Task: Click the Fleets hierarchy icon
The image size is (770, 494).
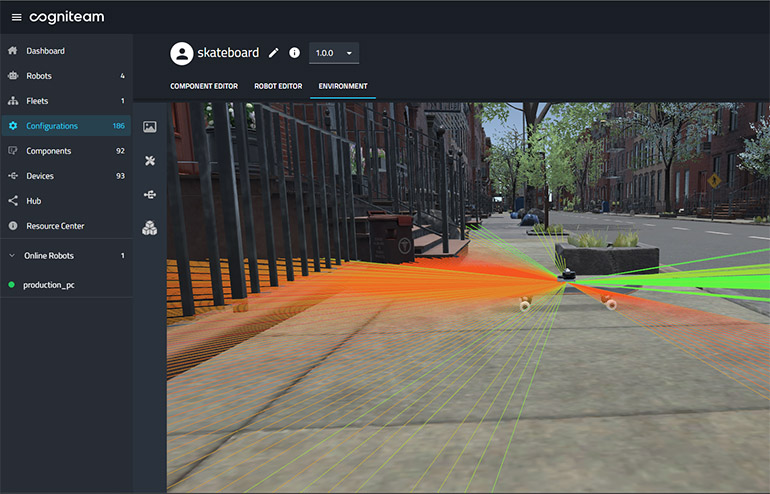Action: click(13, 101)
